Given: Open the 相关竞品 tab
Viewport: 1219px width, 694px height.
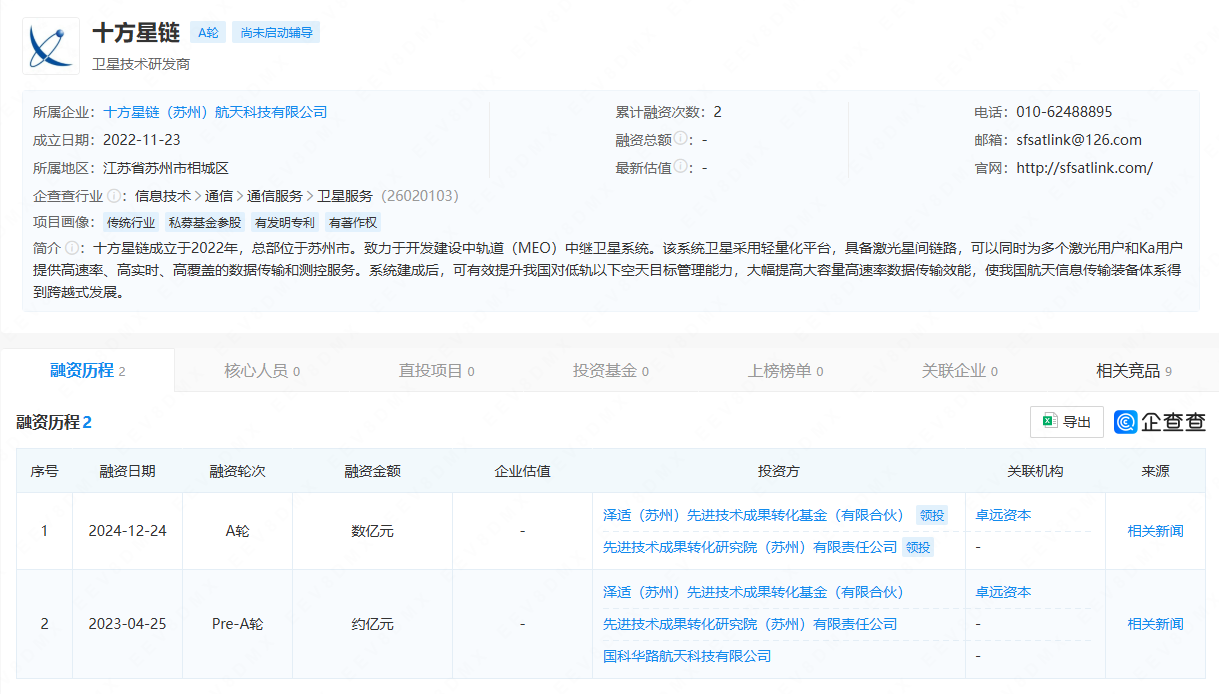Looking at the screenshot, I should (1133, 371).
